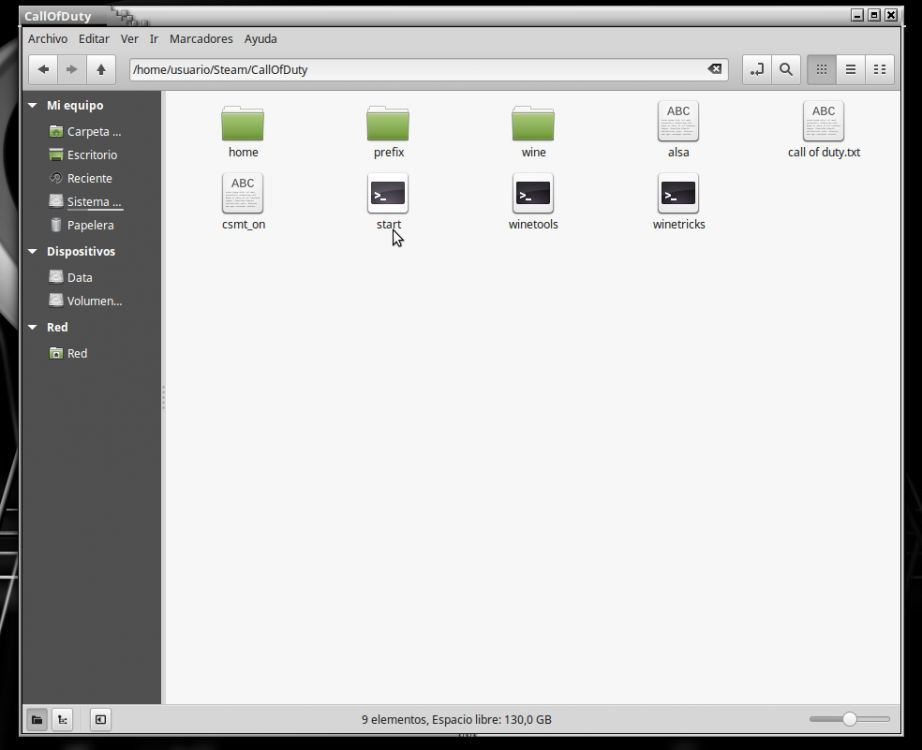This screenshot has height=750, width=922.
Task: Switch to list view
Action: (850, 69)
